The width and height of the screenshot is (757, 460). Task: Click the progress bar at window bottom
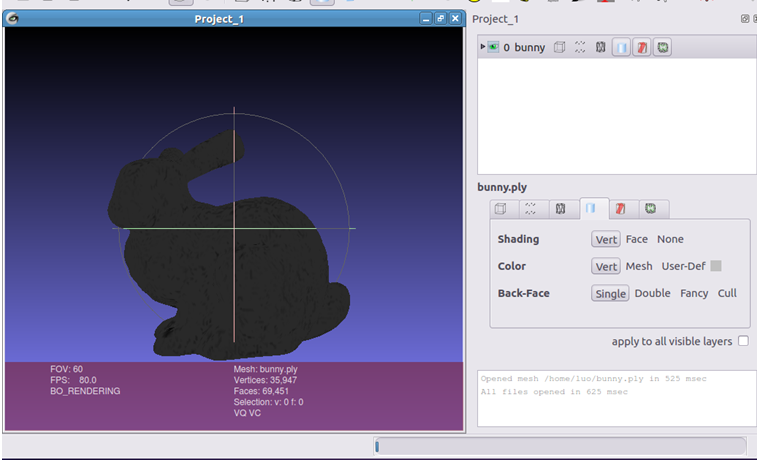[560, 446]
